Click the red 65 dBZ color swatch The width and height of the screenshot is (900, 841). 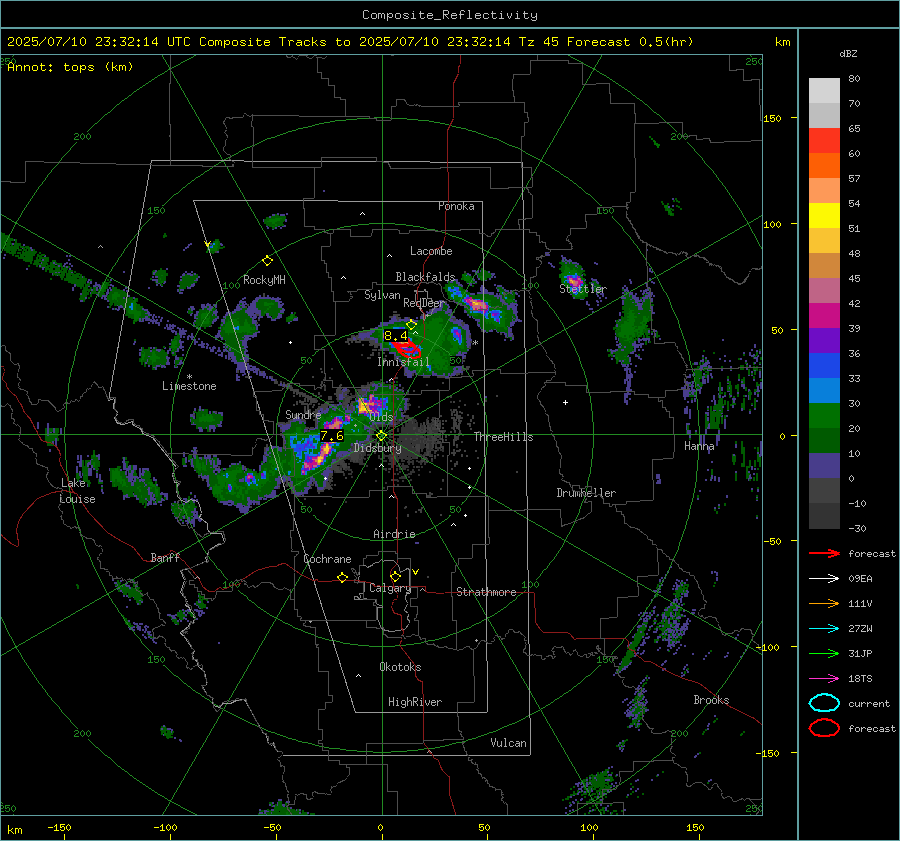824,140
